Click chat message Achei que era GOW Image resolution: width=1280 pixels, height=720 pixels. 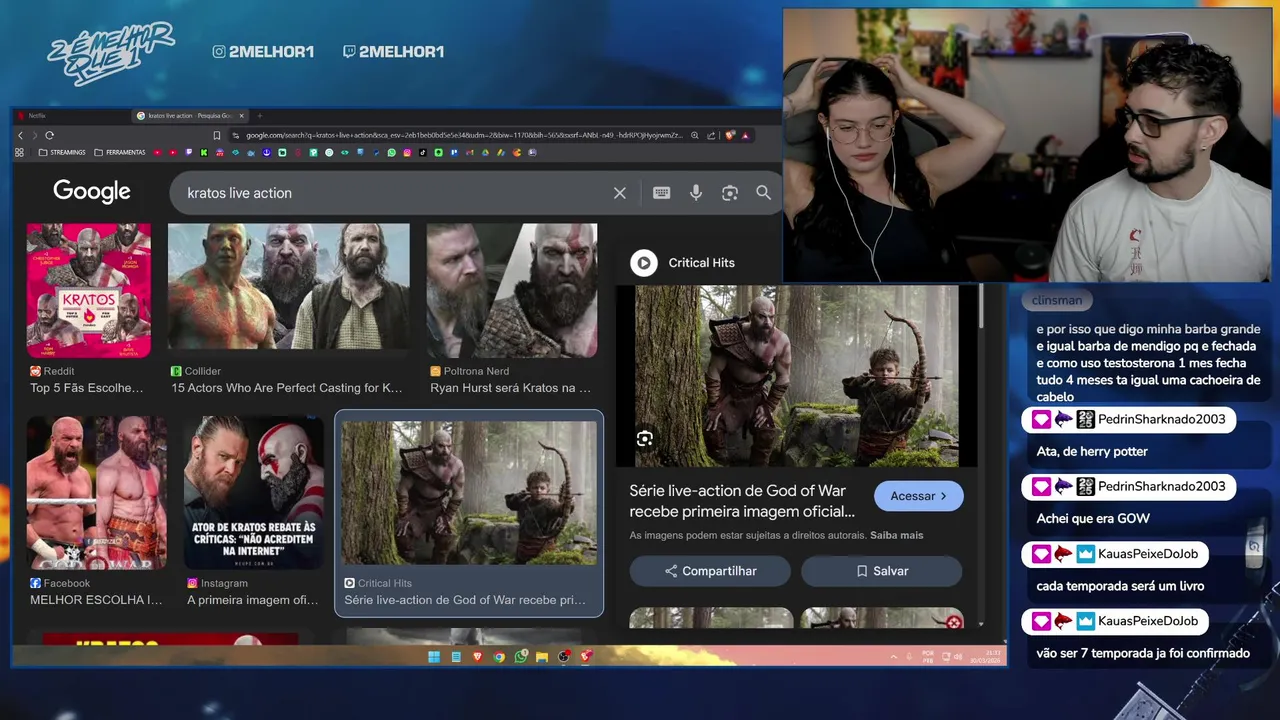[x=1093, y=519]
